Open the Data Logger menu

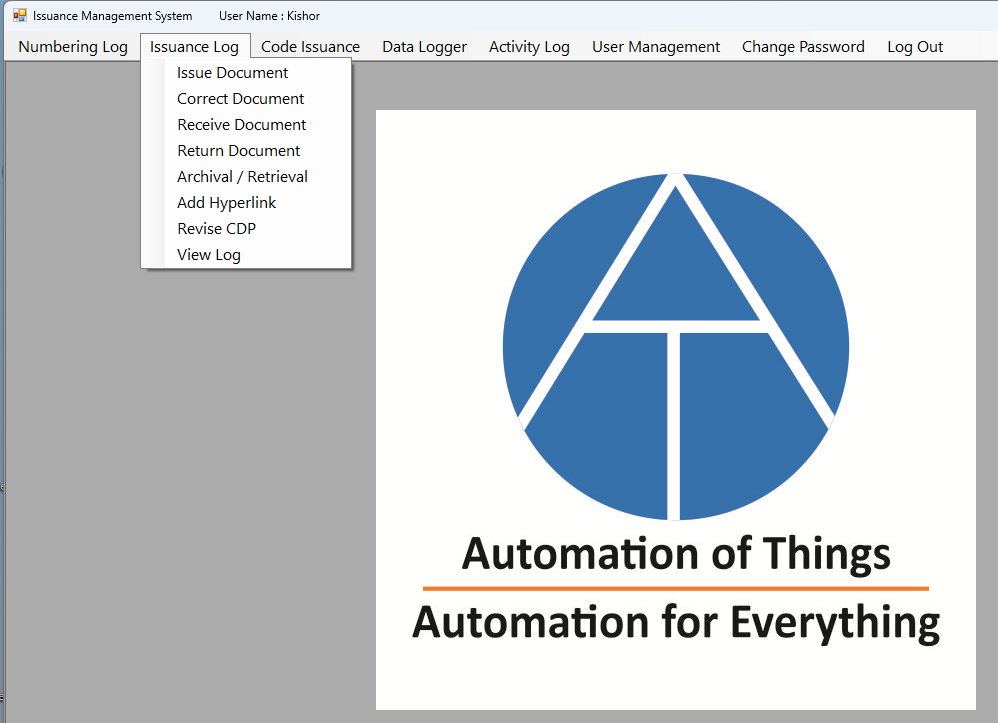click(x=425, y=46)
